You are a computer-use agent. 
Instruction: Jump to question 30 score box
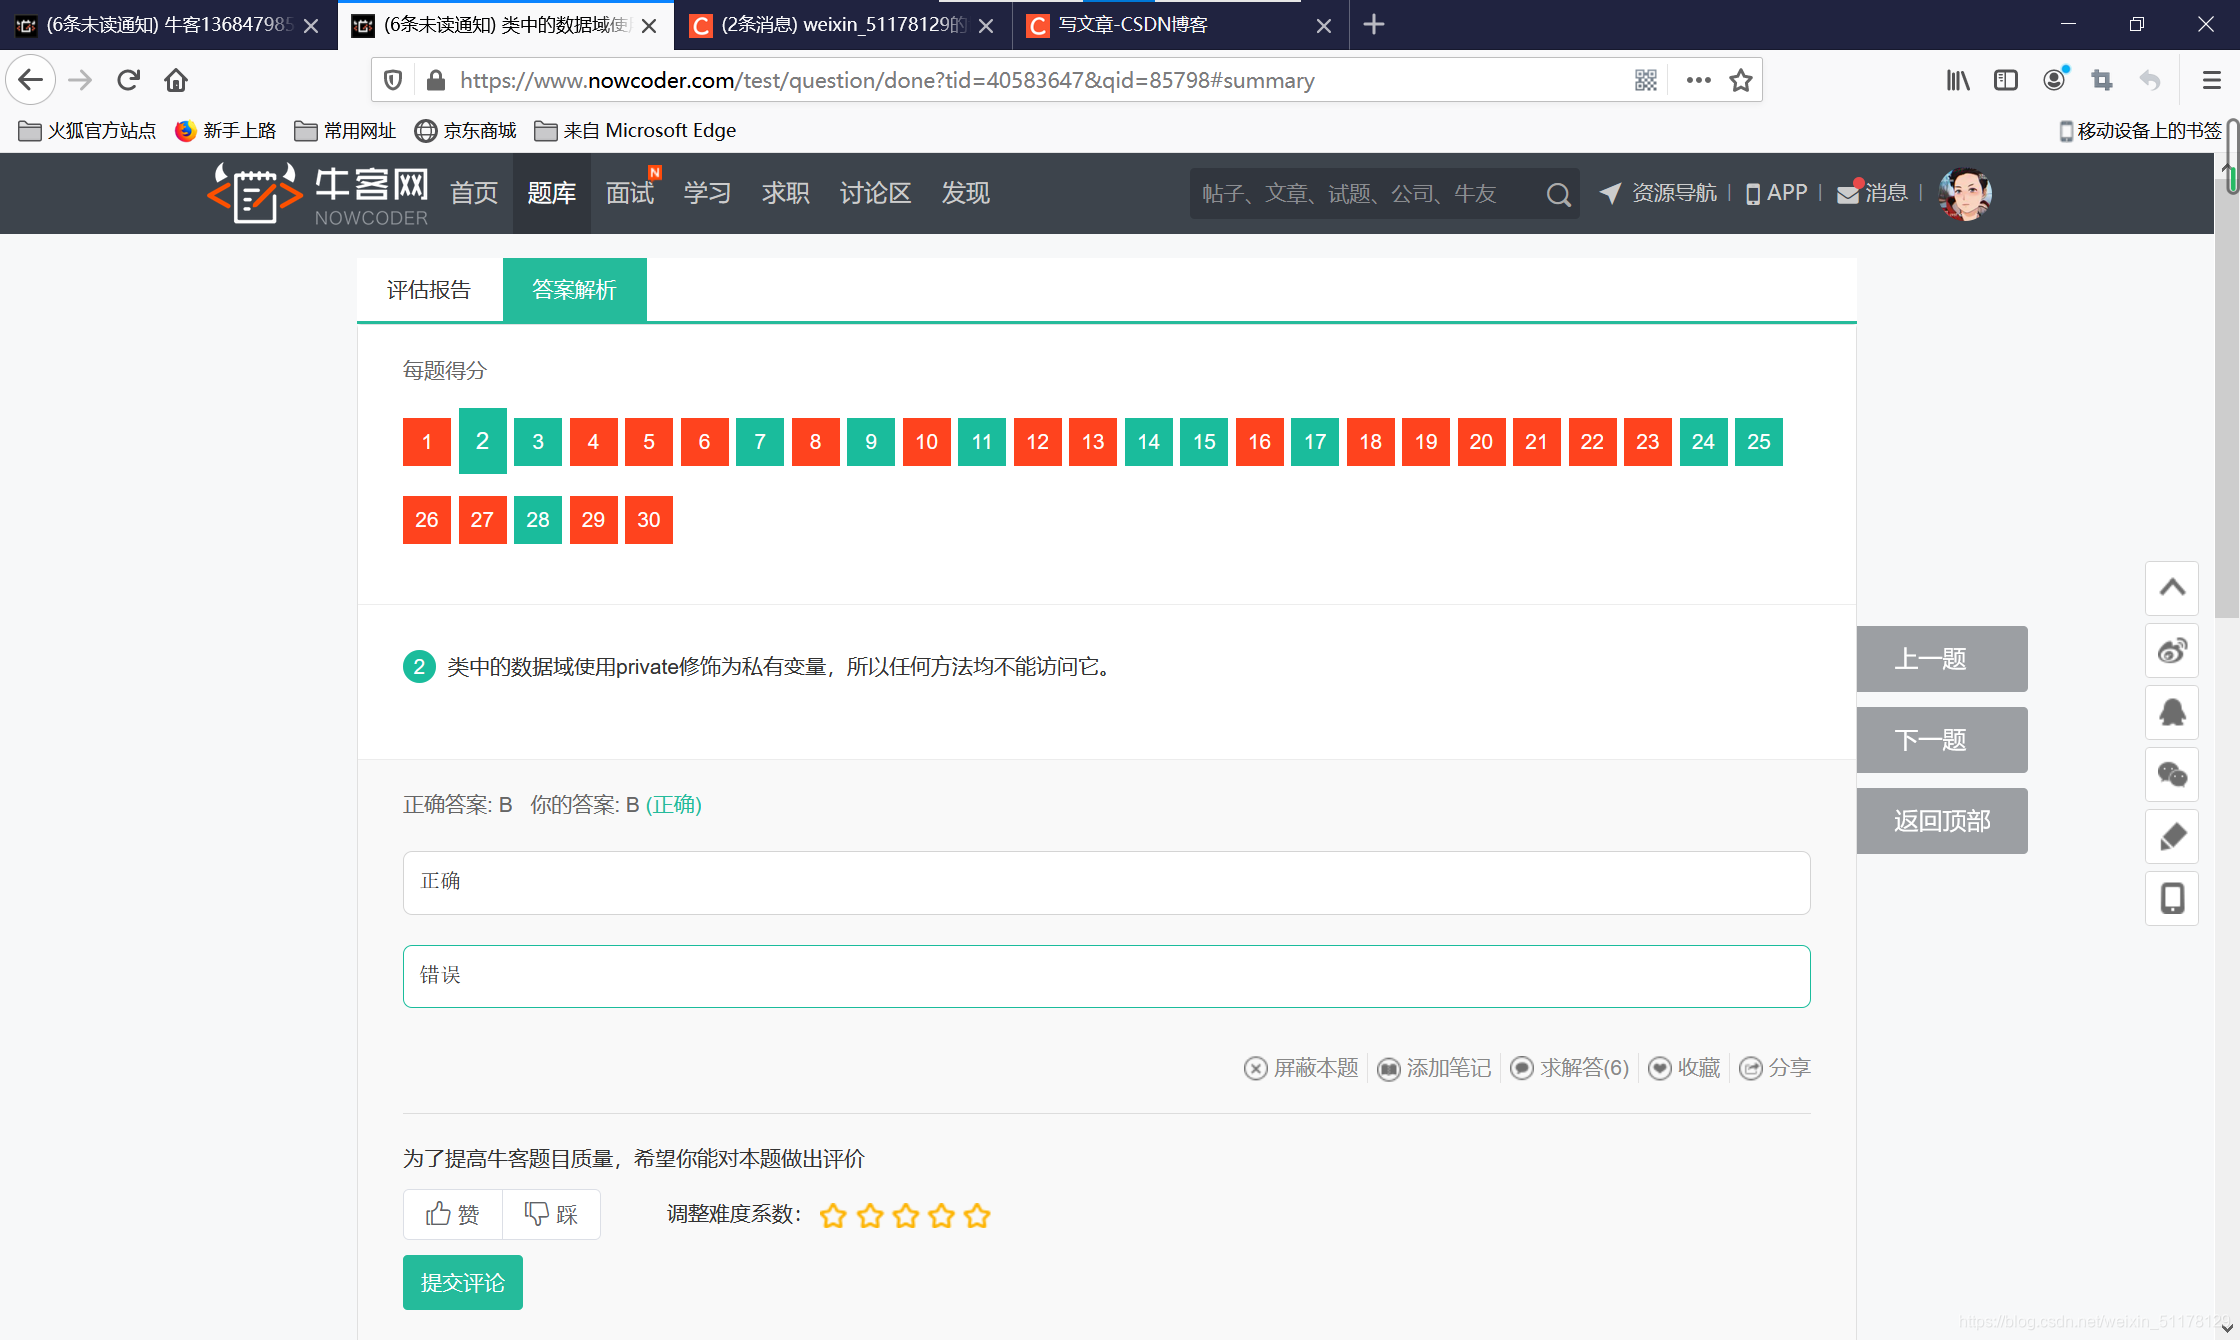pos(649,520)
